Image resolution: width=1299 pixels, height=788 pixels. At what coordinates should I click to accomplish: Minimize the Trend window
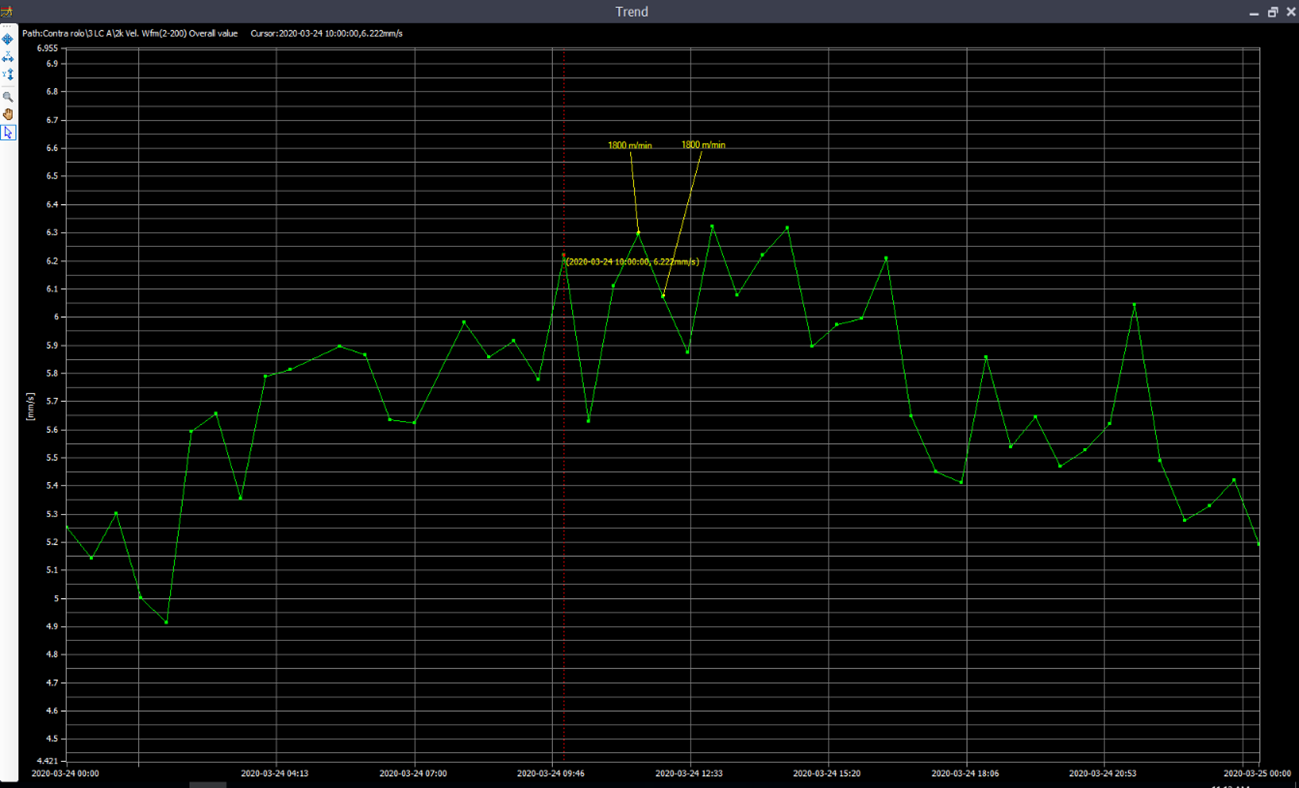click(1254, 12)
